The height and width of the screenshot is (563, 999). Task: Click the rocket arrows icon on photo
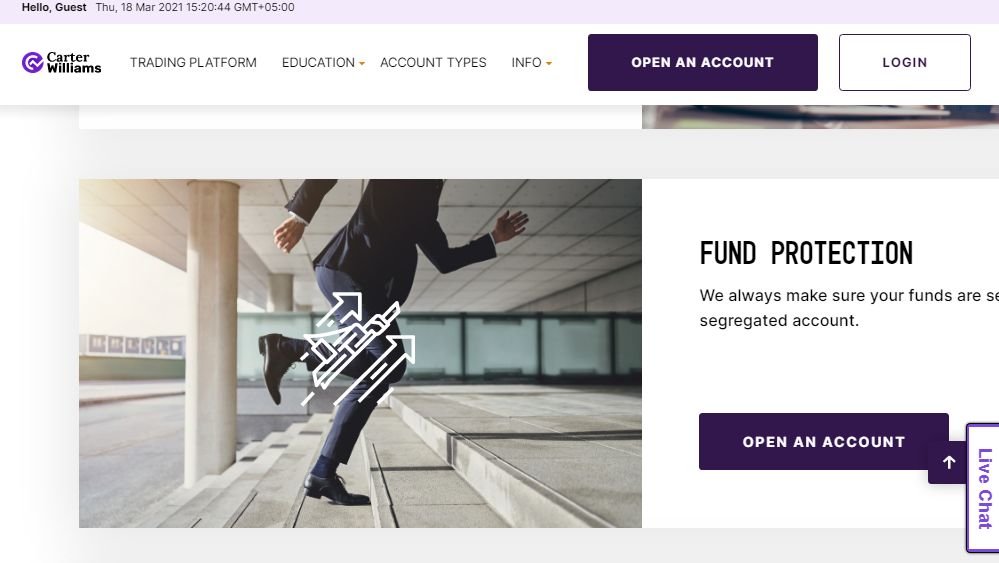pyautogui.click(x=359, y=349)
